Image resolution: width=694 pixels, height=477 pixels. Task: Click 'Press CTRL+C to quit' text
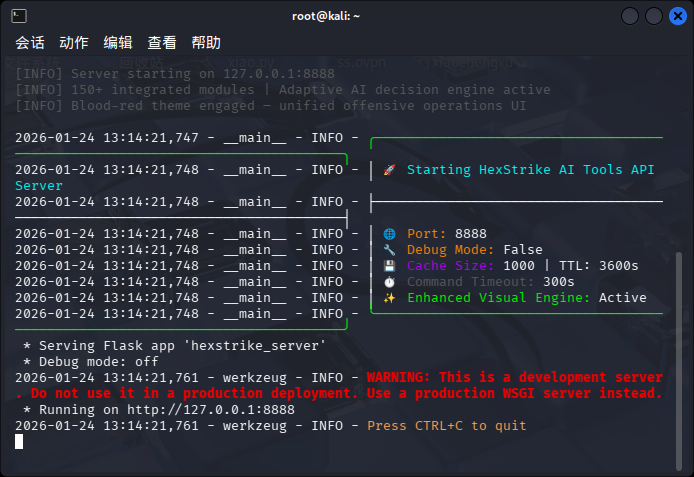[447, 426]
